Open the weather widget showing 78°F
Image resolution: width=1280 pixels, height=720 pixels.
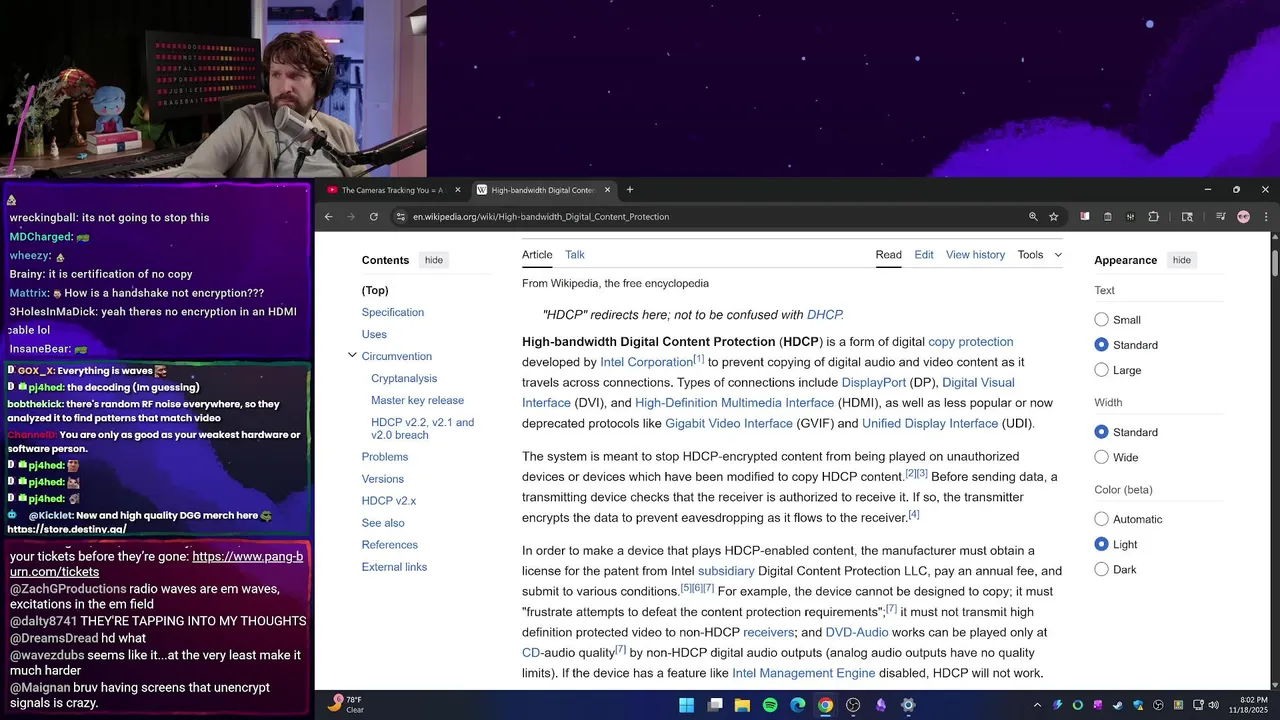347,705
